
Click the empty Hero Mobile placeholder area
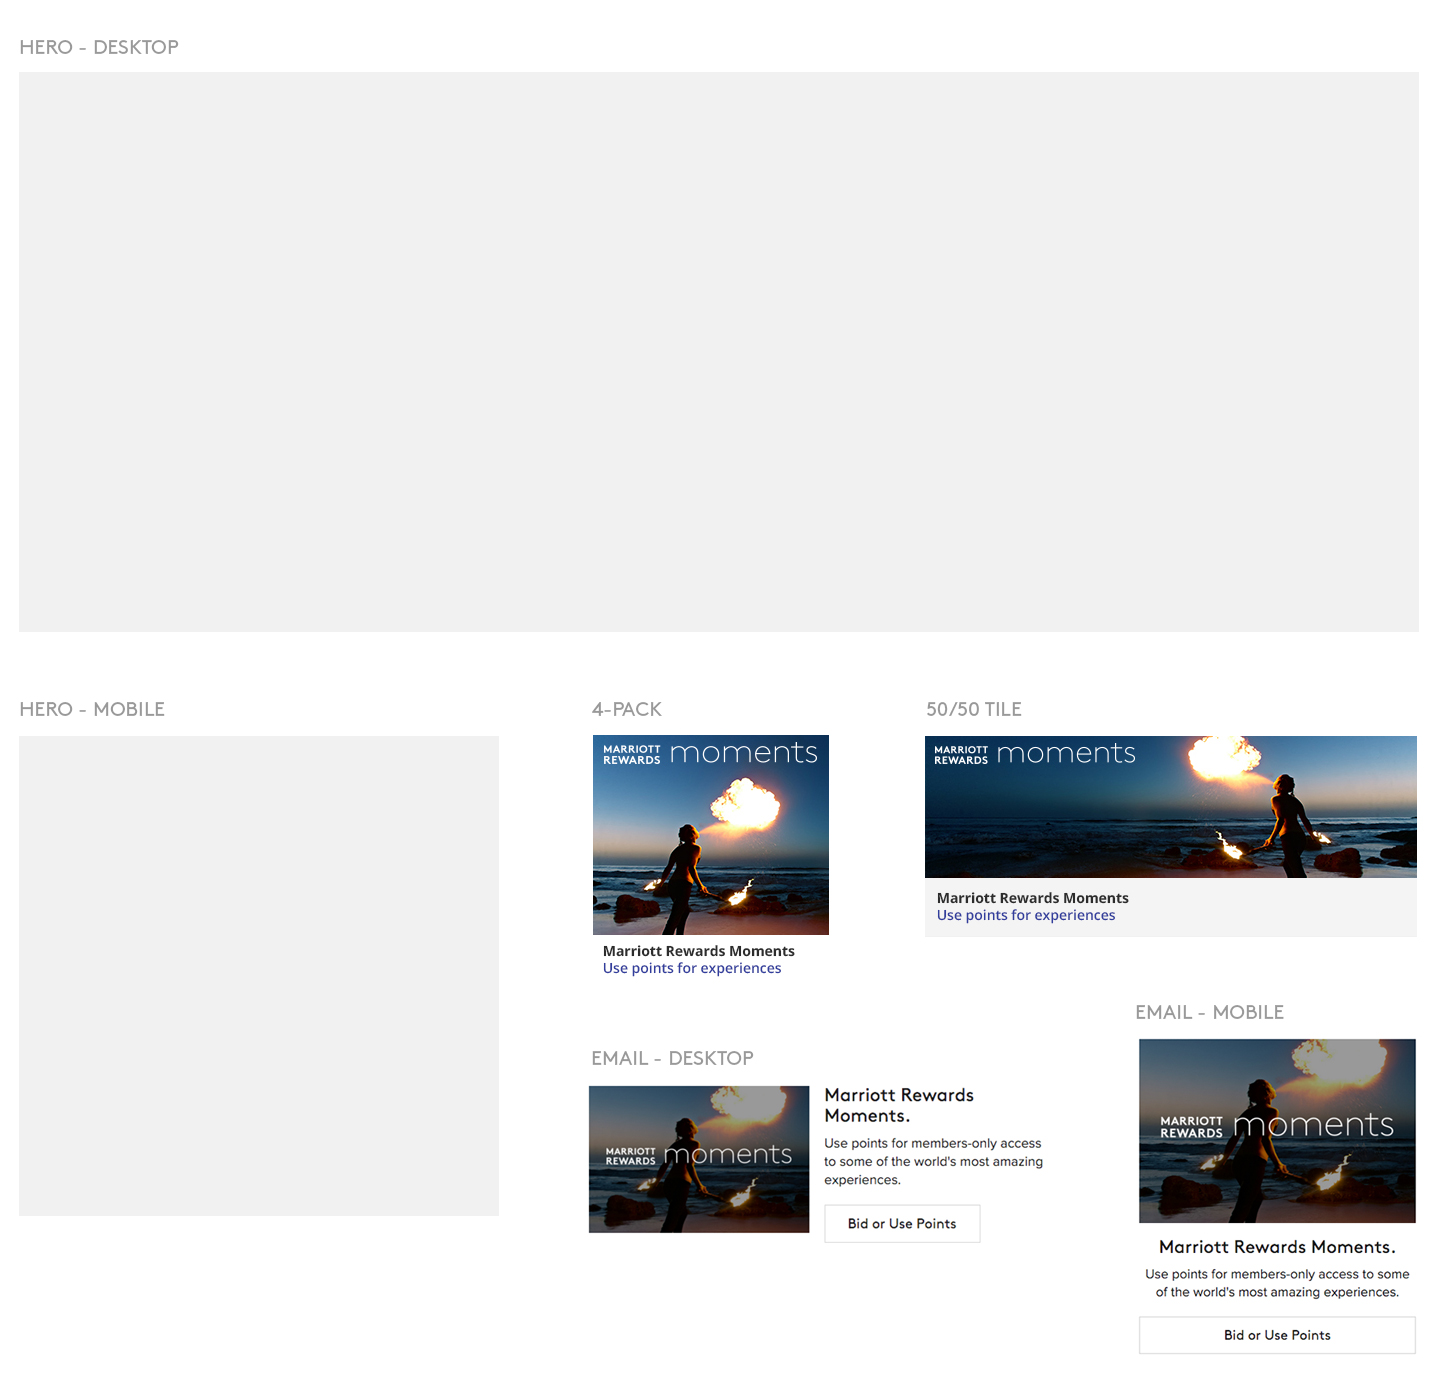pos(258,975)
